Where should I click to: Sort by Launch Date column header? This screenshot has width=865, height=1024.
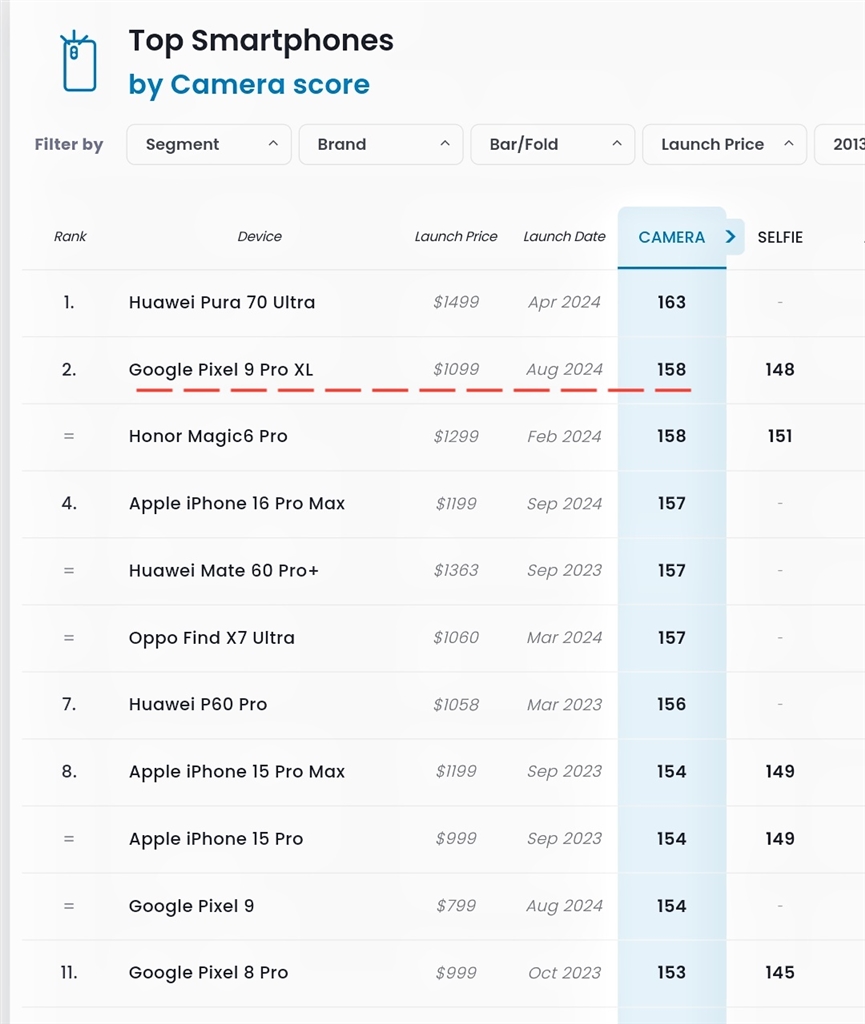pyautogui.click(x=564, y=237)
